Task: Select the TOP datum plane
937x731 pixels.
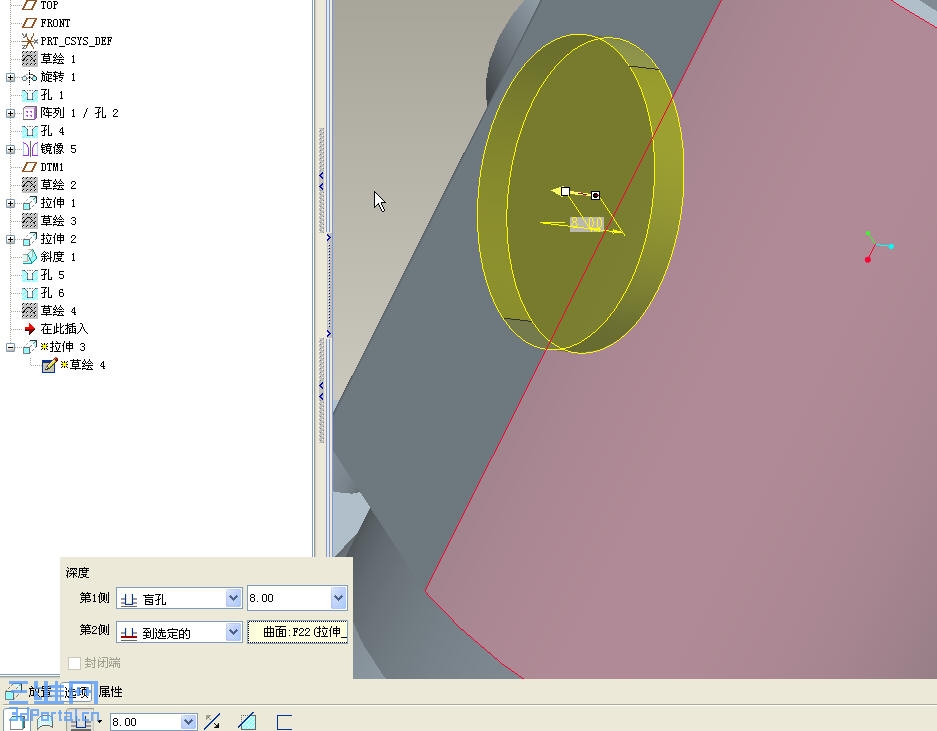Action: (40, 5)
